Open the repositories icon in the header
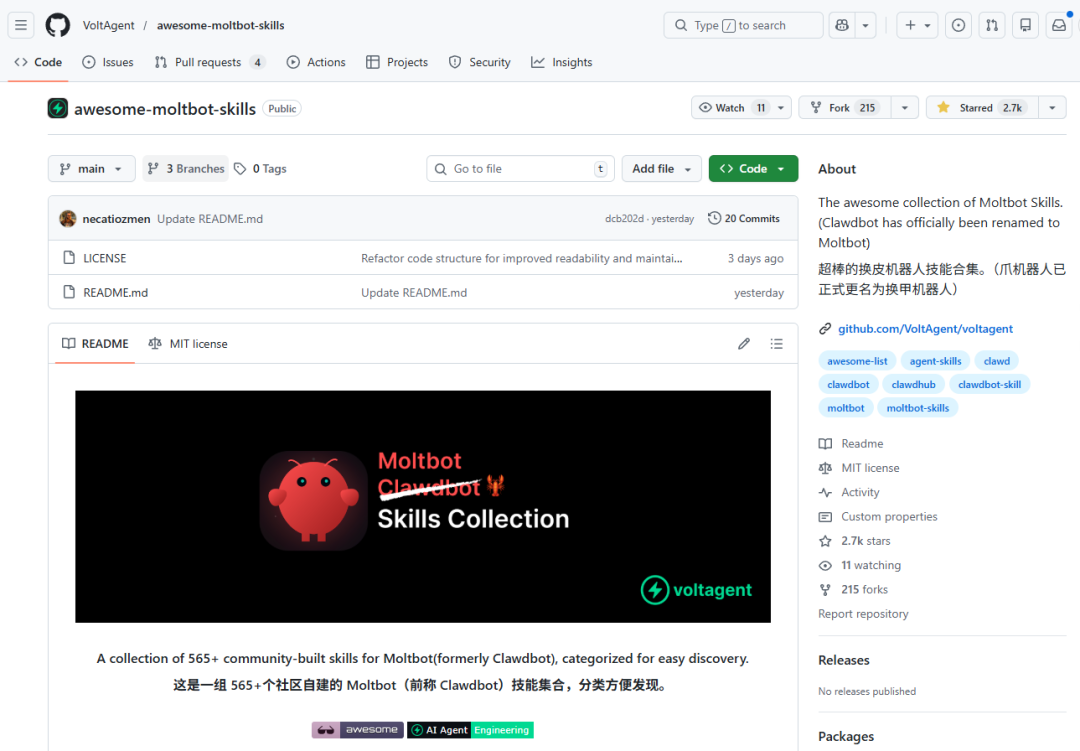The width and height of the screenshot is (1080, 751). [x=1026, y=25]
